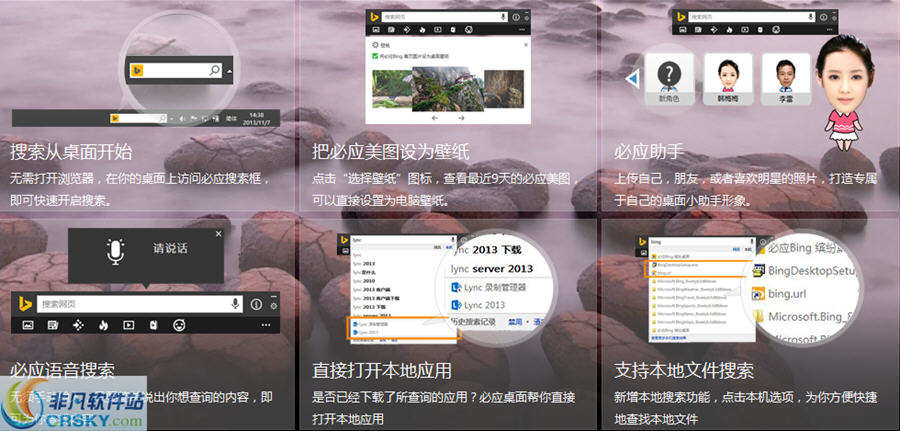Open the flame trending icon in the large toolbar
The image size is (900, 431).
coord(103,325)
